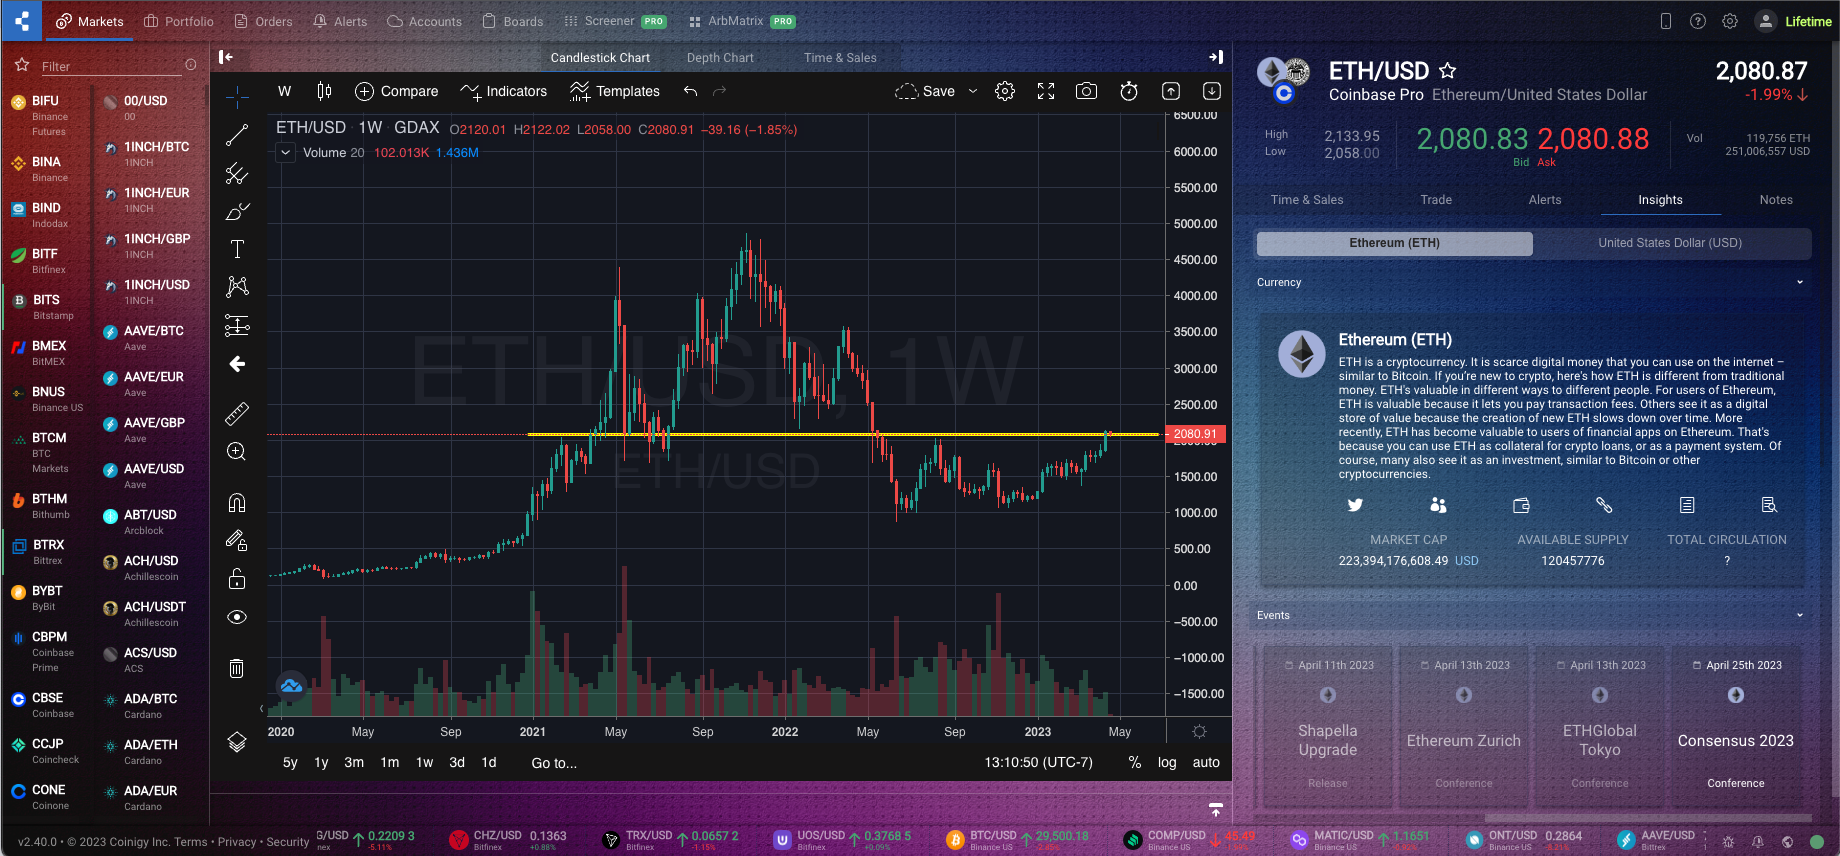The image size is (1840, 856).
Task: Set chart range to 1m
Action: point(390,762)
